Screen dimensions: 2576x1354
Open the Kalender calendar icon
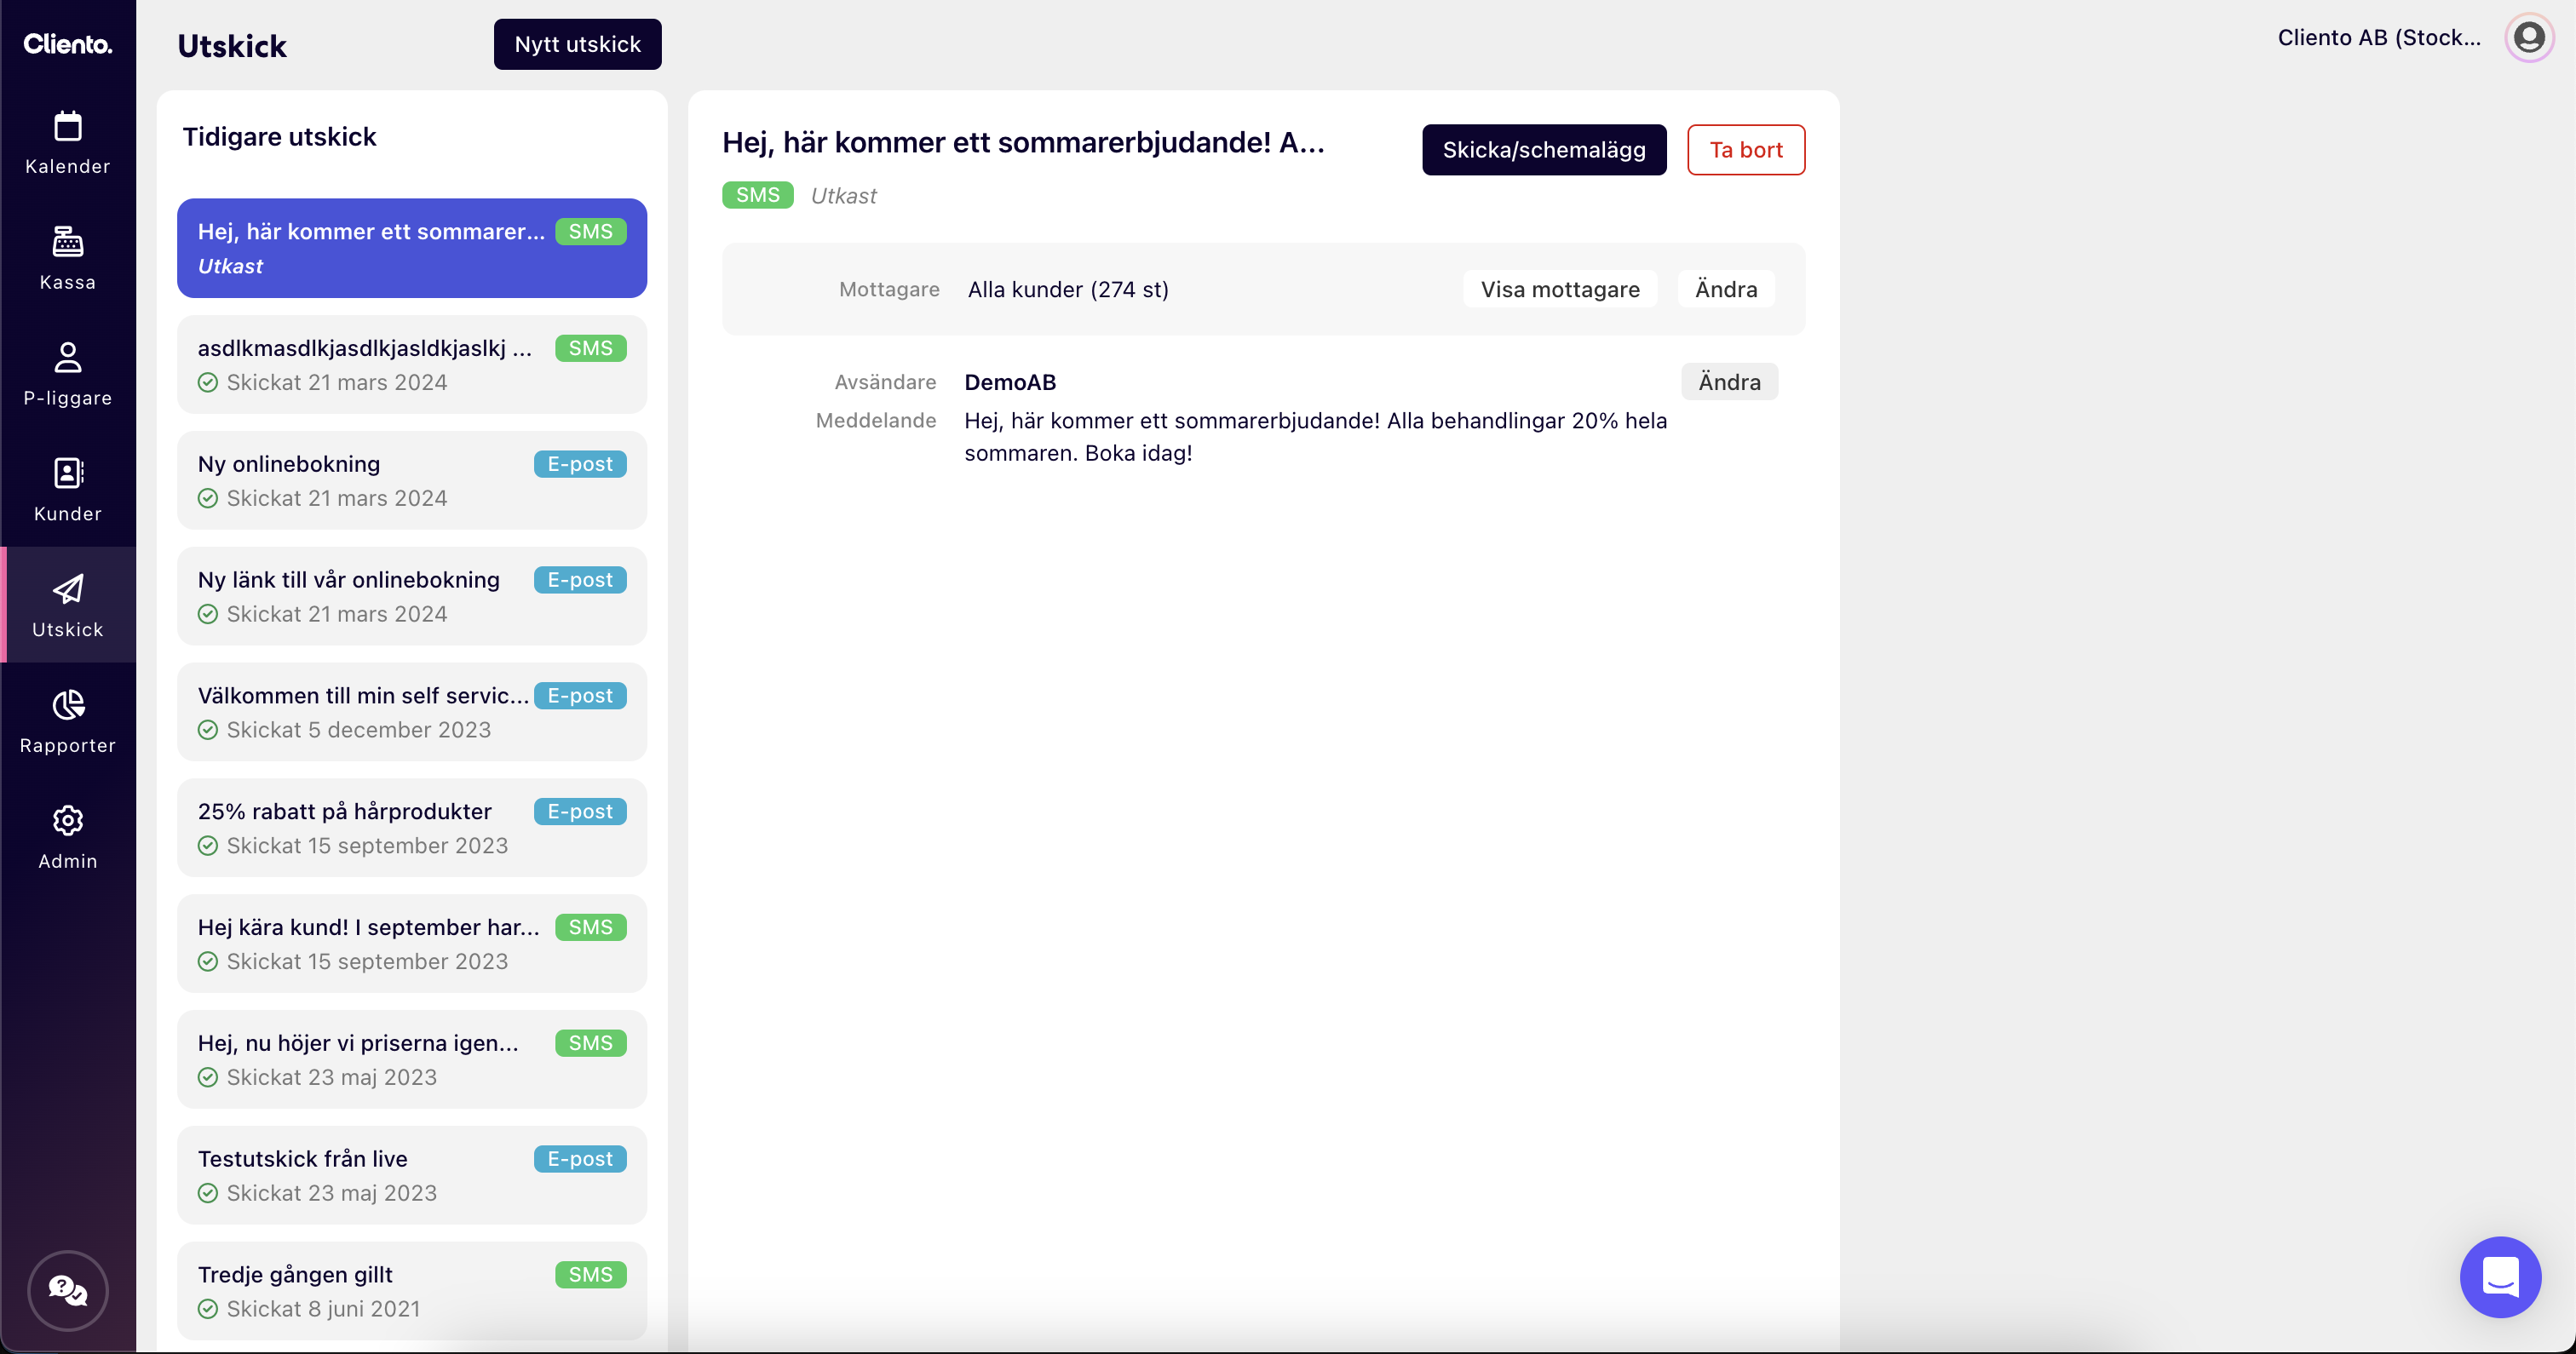(68, 126)
